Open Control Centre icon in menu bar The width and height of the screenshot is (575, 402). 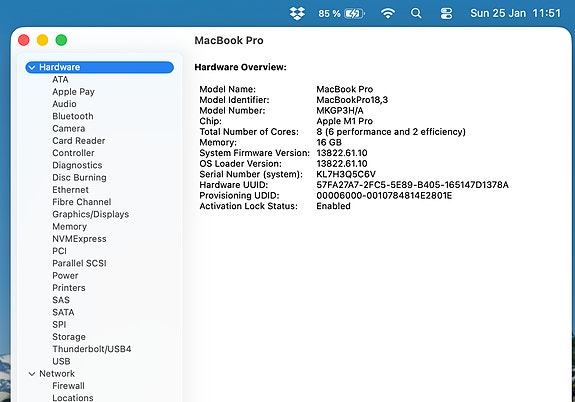(446, 14)
